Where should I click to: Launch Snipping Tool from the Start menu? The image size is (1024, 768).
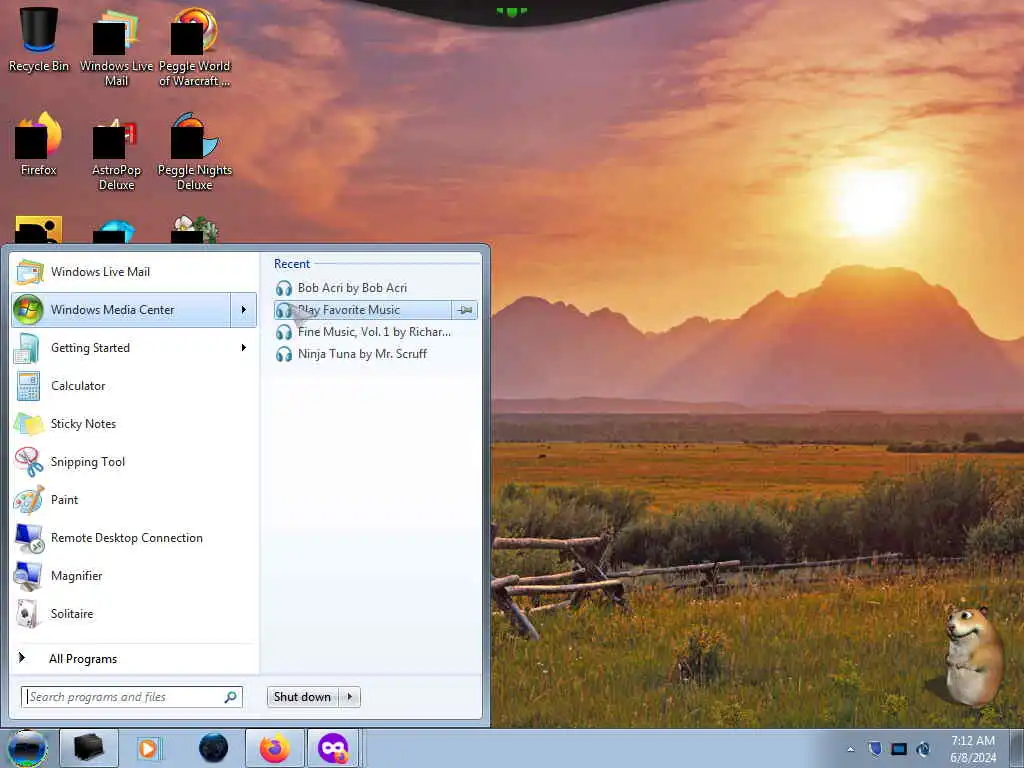134,462
